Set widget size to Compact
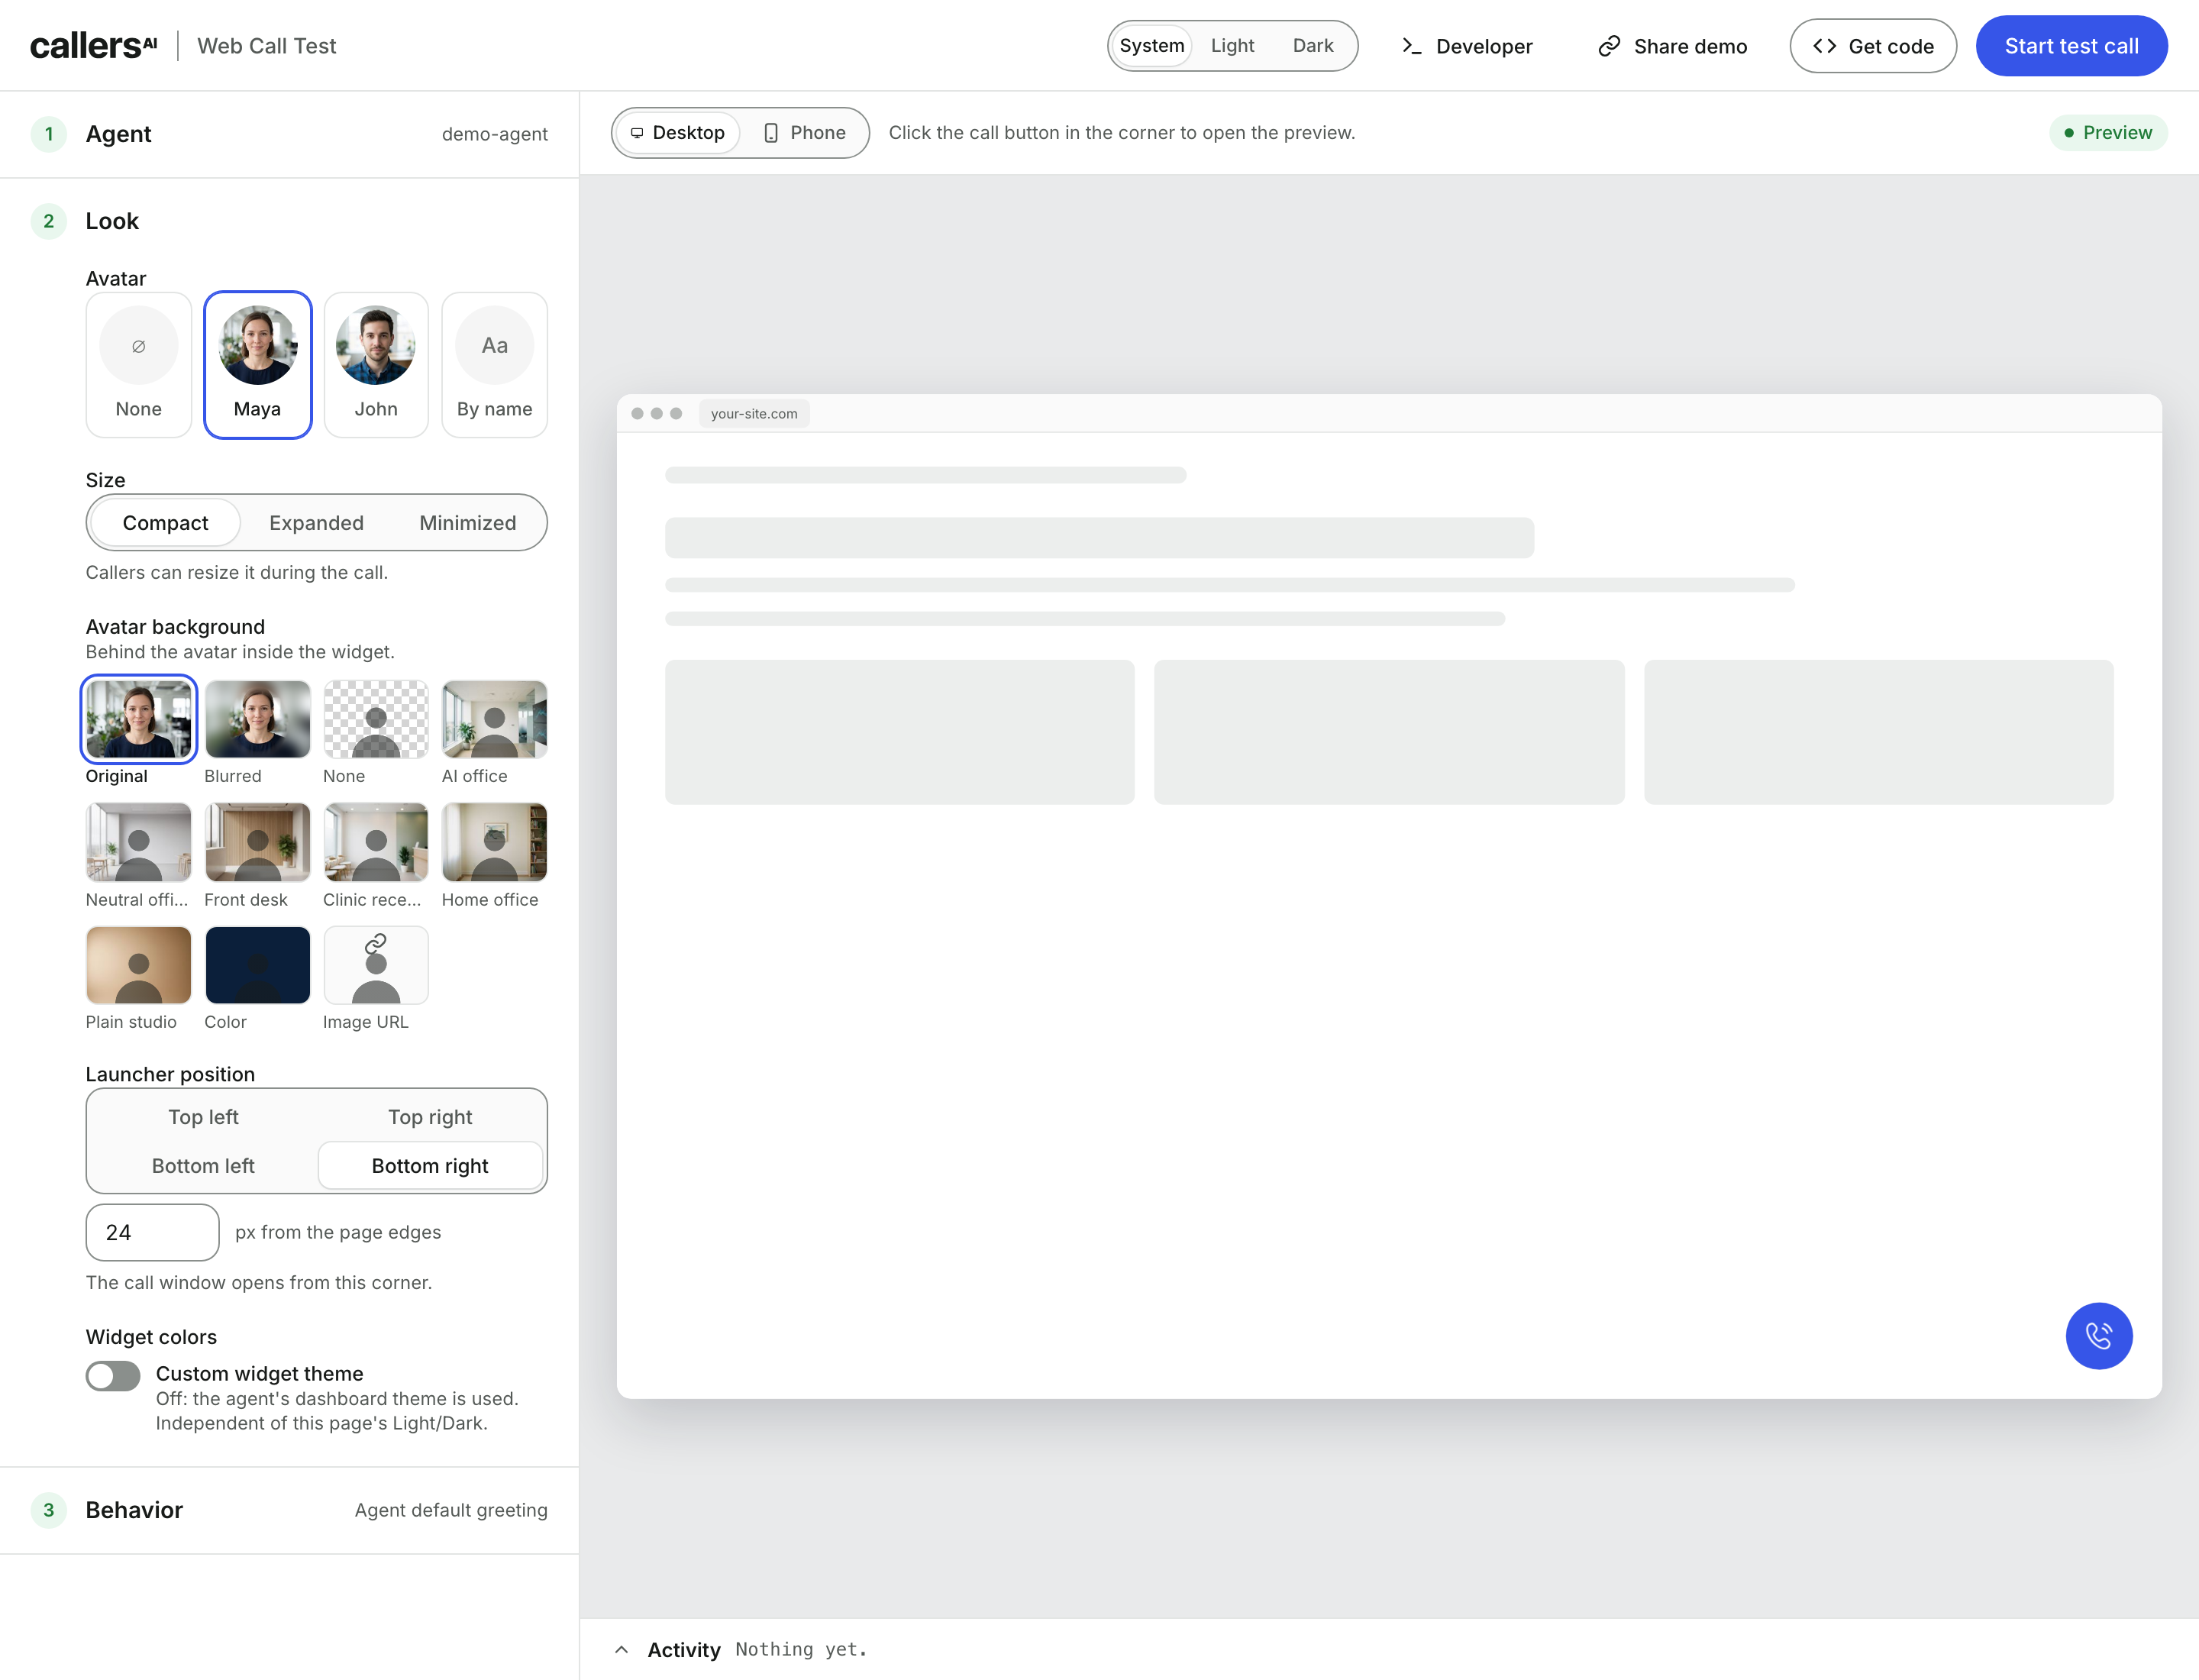2199x1680 pixels. [x=165, y=522]
